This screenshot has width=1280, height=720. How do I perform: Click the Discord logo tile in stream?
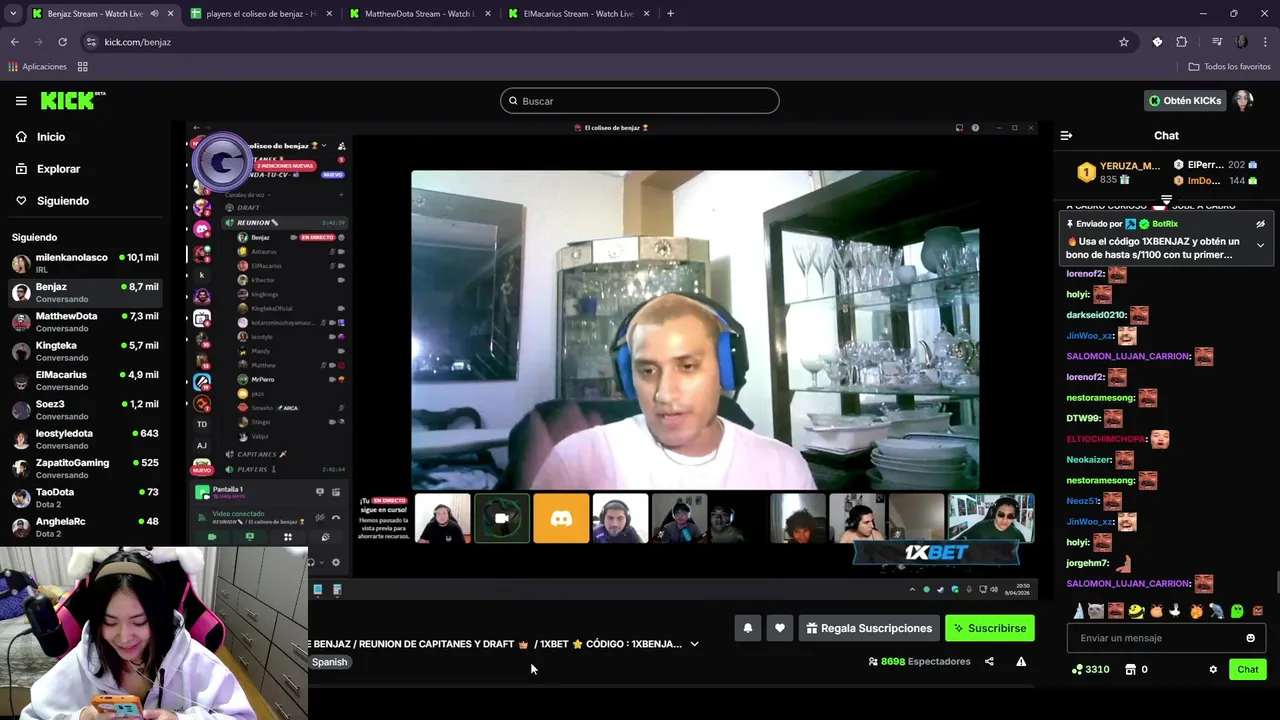[x=561, y=519]
